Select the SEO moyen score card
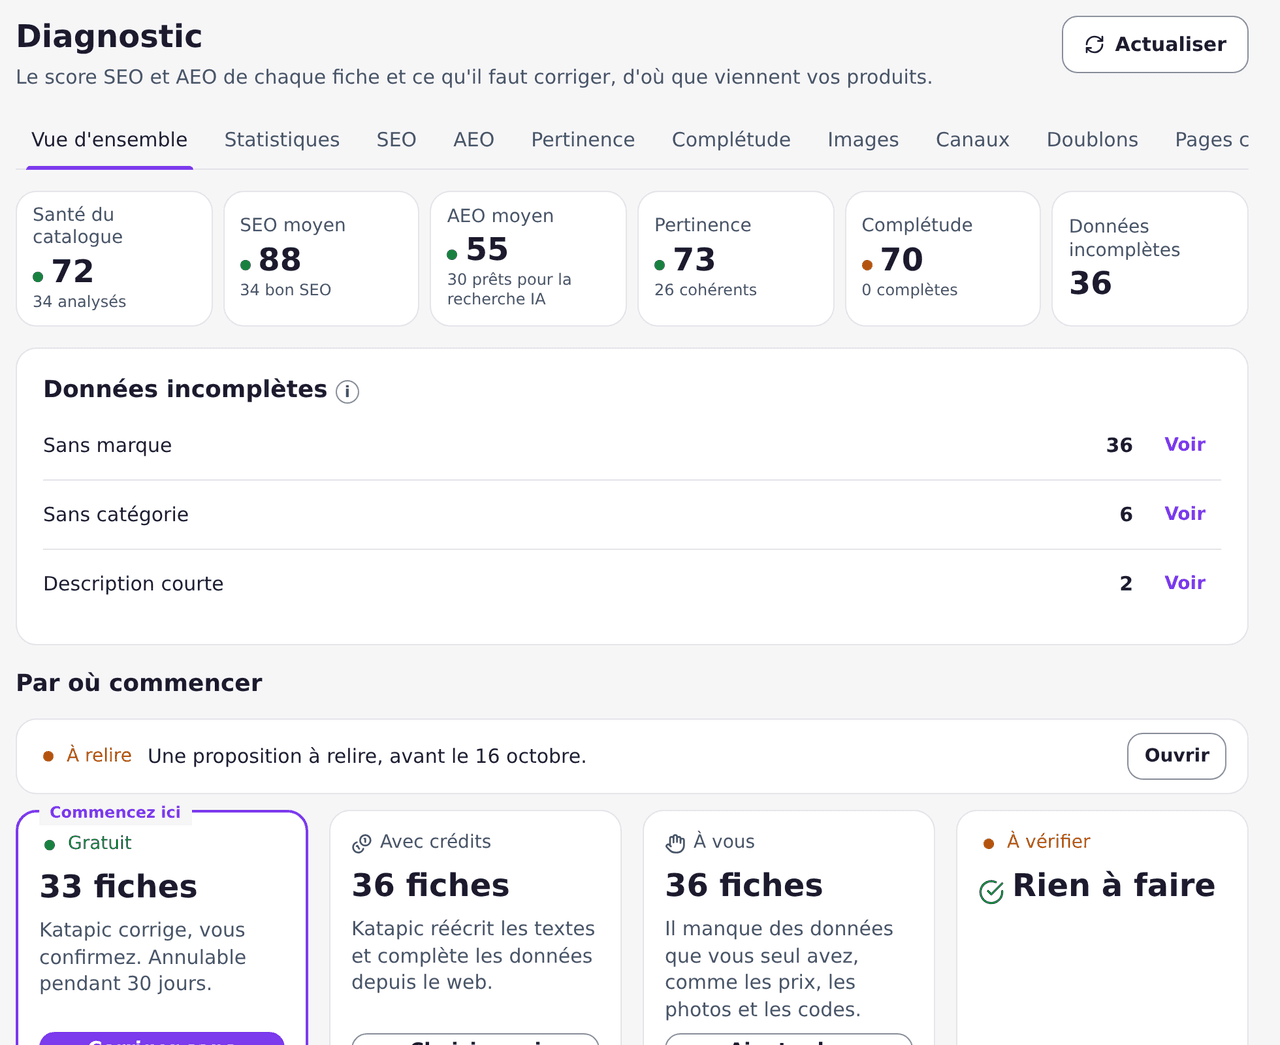1280x1045 pixels. (x=321, y=259)
